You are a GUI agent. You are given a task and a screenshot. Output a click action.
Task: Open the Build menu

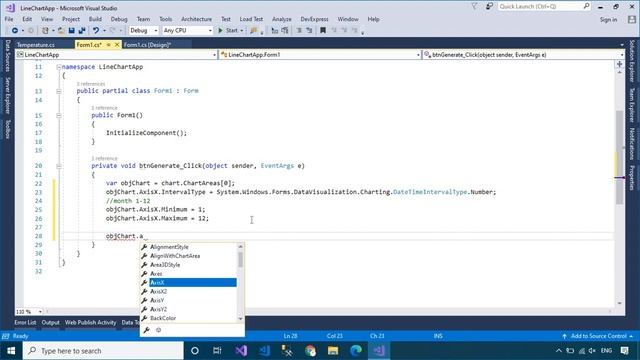95,19
